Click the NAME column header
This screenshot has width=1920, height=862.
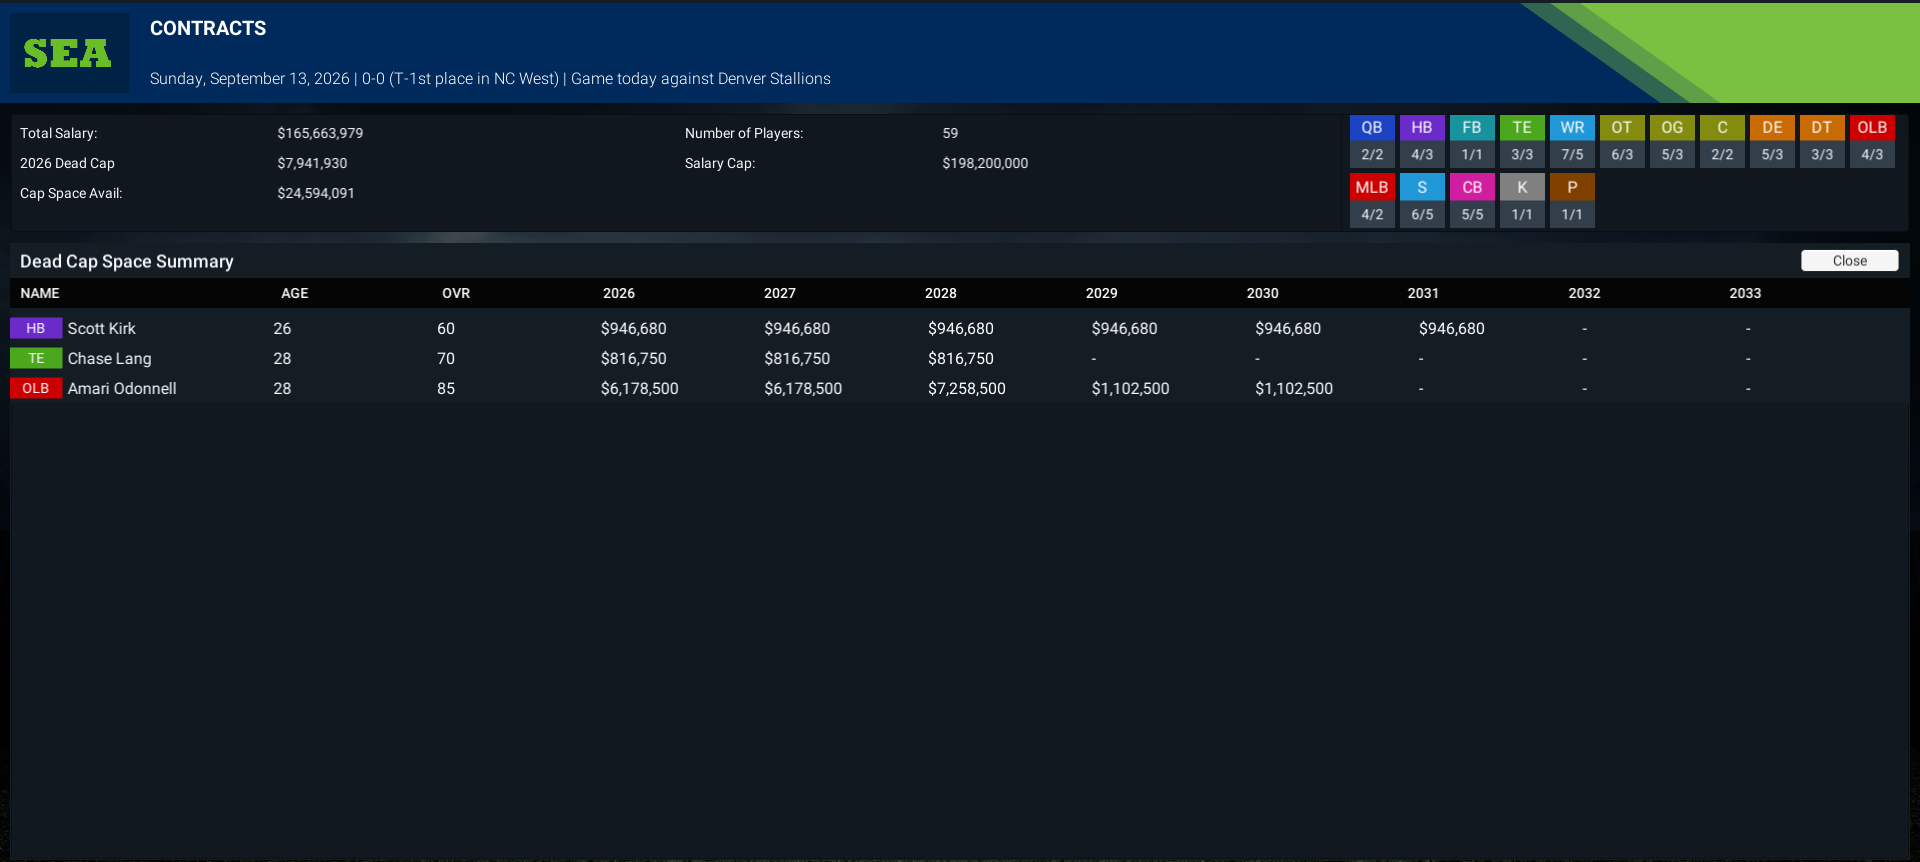[x=40, y=293]
